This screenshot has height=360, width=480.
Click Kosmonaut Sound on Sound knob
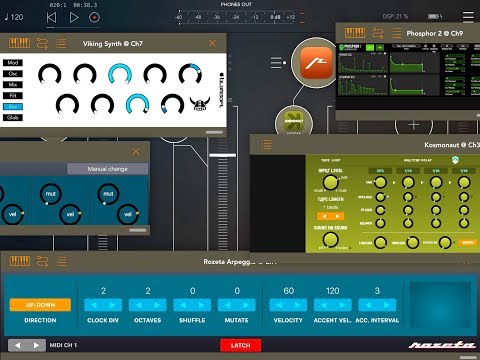pos(330,240)
